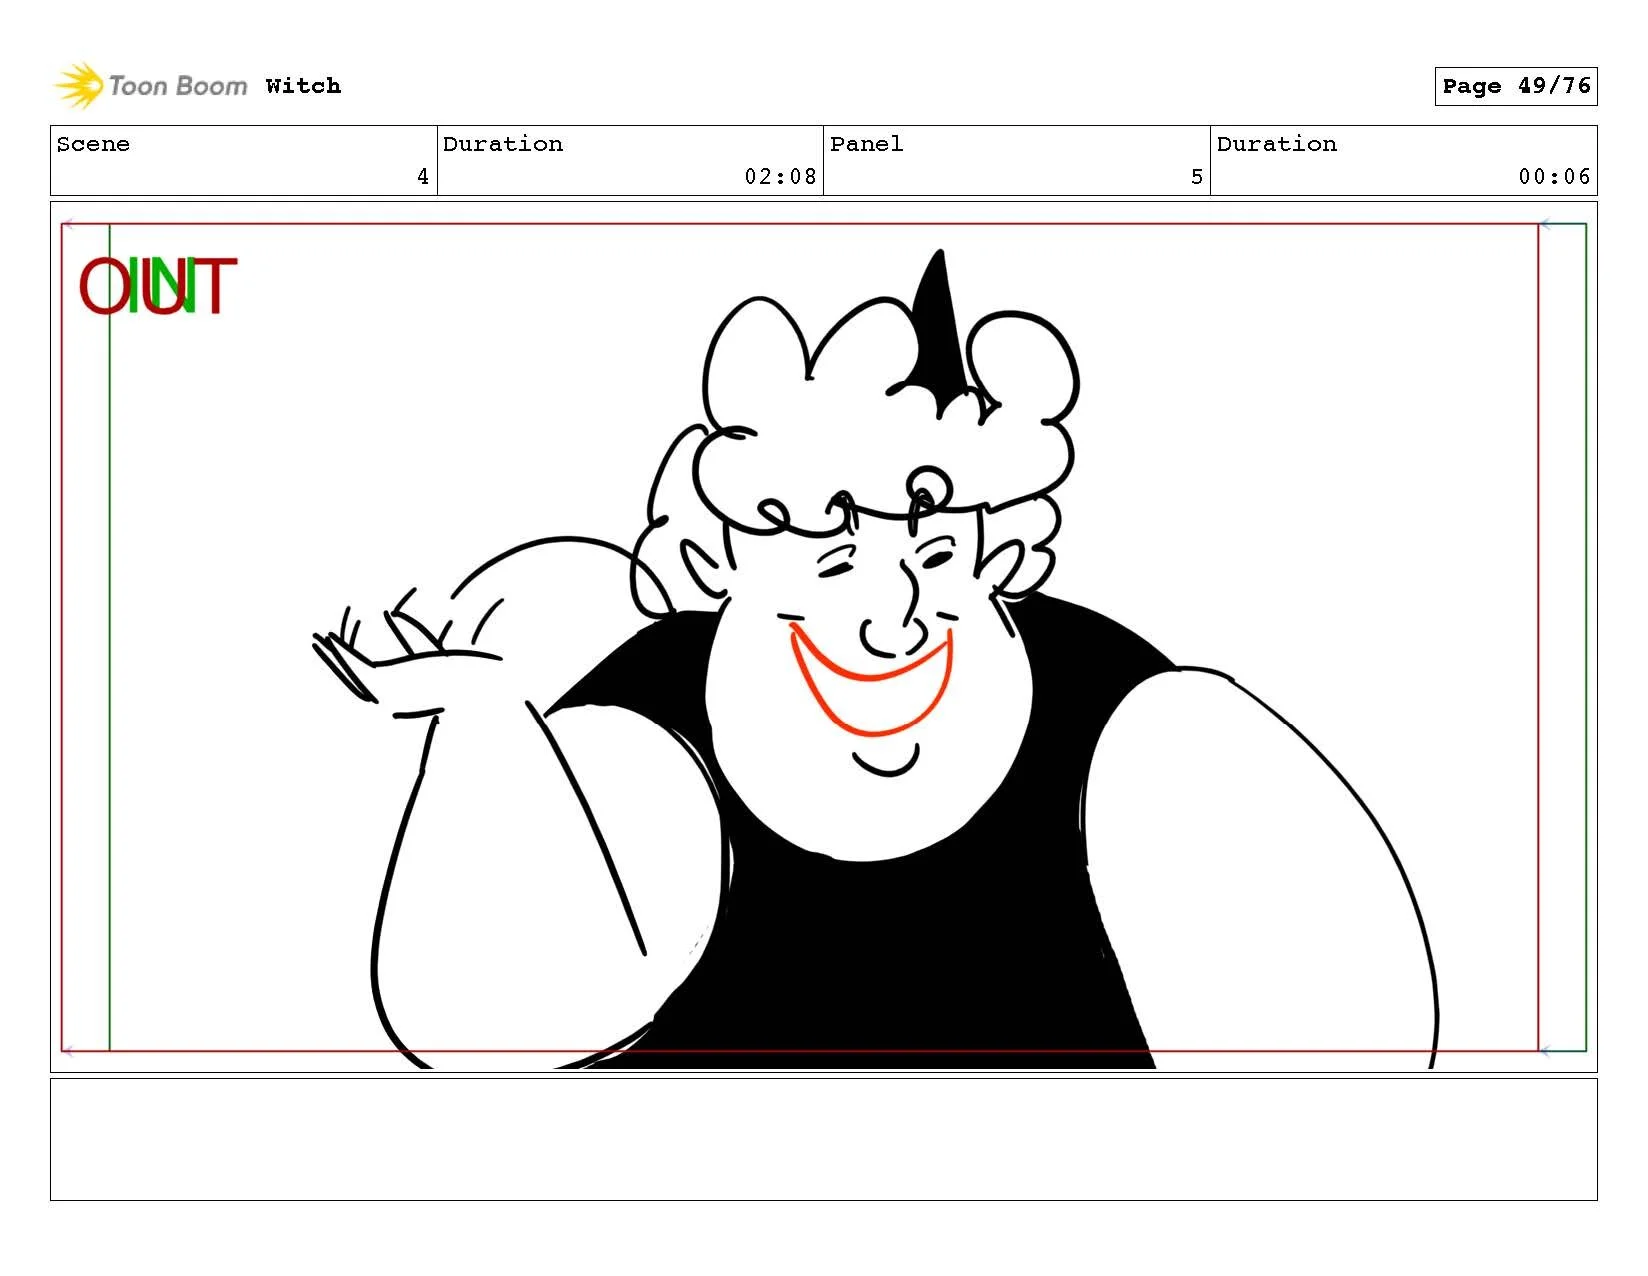Click the 'Scene' header label
Screen dimensions: 1648x1276
tap(93, 144)
